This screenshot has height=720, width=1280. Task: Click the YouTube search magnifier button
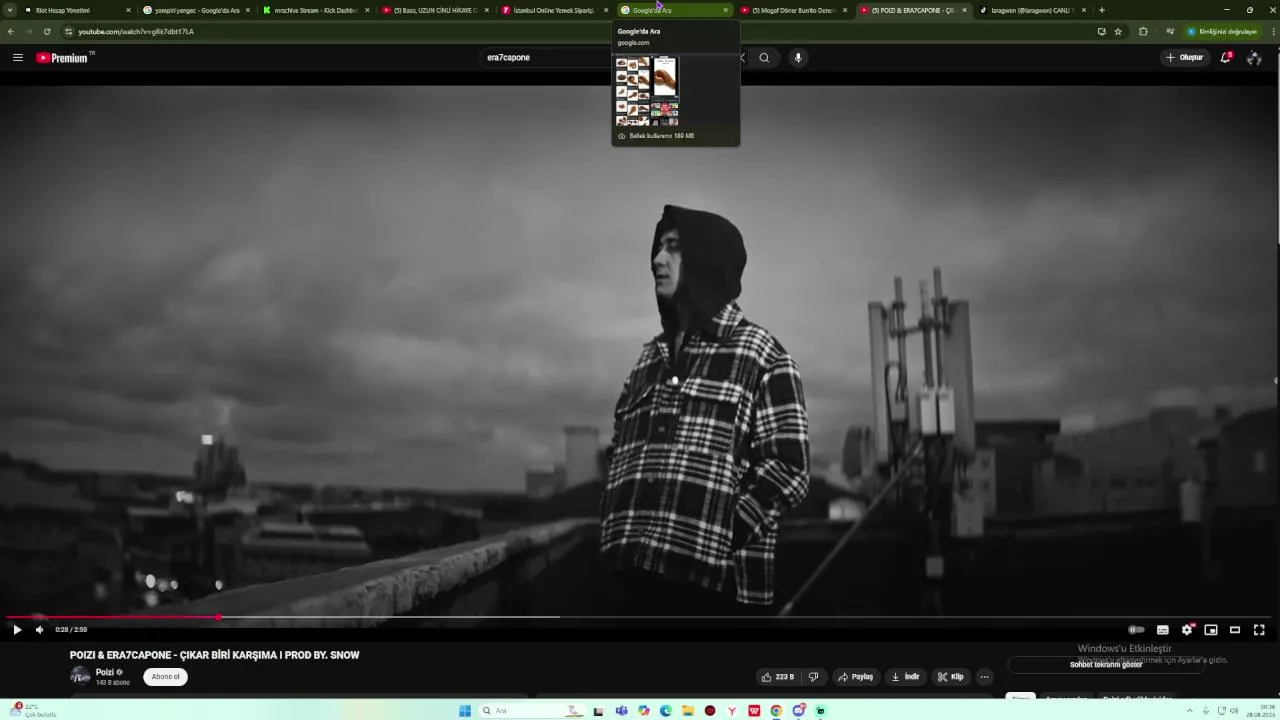click(x=764, y=57)
